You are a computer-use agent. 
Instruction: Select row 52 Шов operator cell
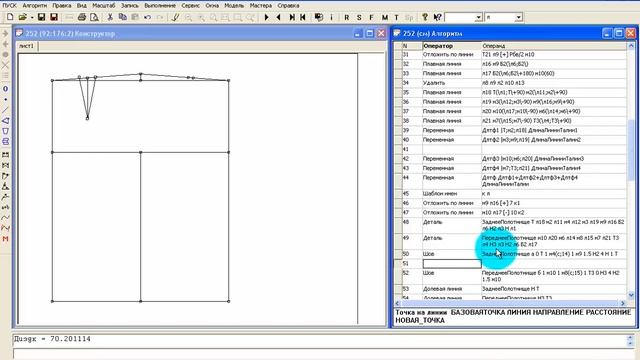coord(452,276)
